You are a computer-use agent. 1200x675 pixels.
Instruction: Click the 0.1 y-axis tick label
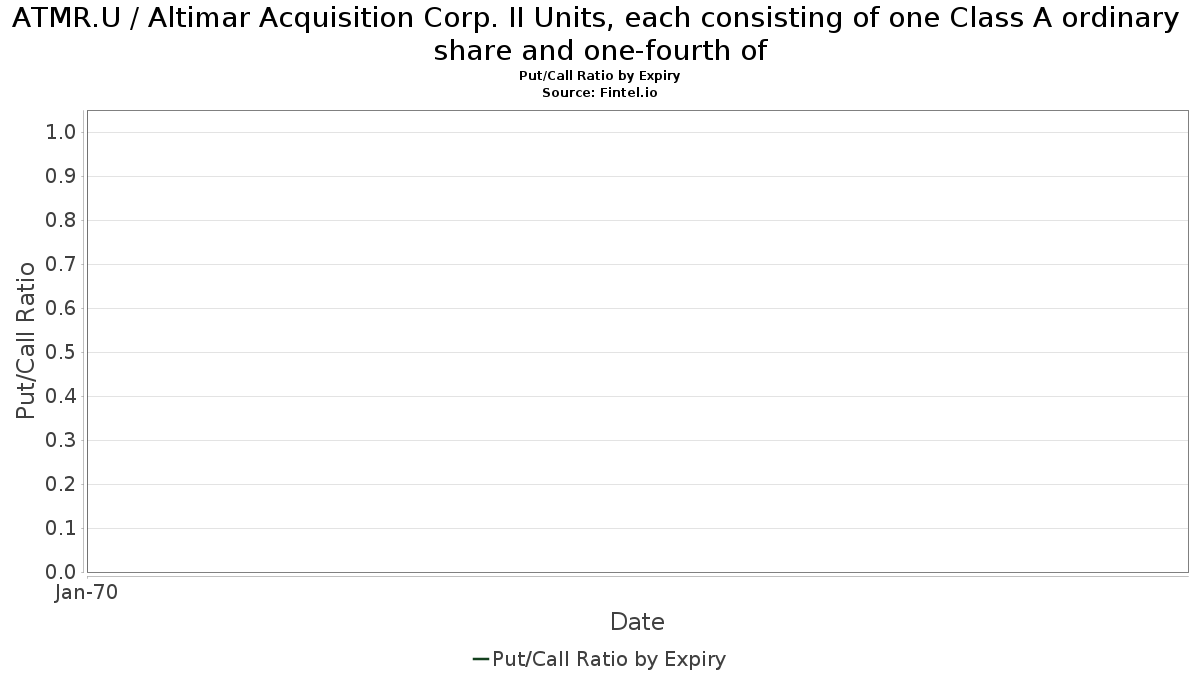(62, 528)
